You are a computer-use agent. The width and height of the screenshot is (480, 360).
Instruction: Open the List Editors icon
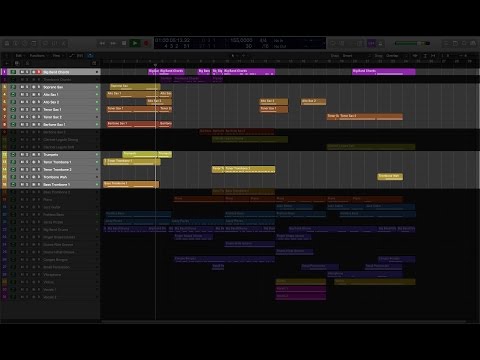pyautogui.click(x=446, y=43)
